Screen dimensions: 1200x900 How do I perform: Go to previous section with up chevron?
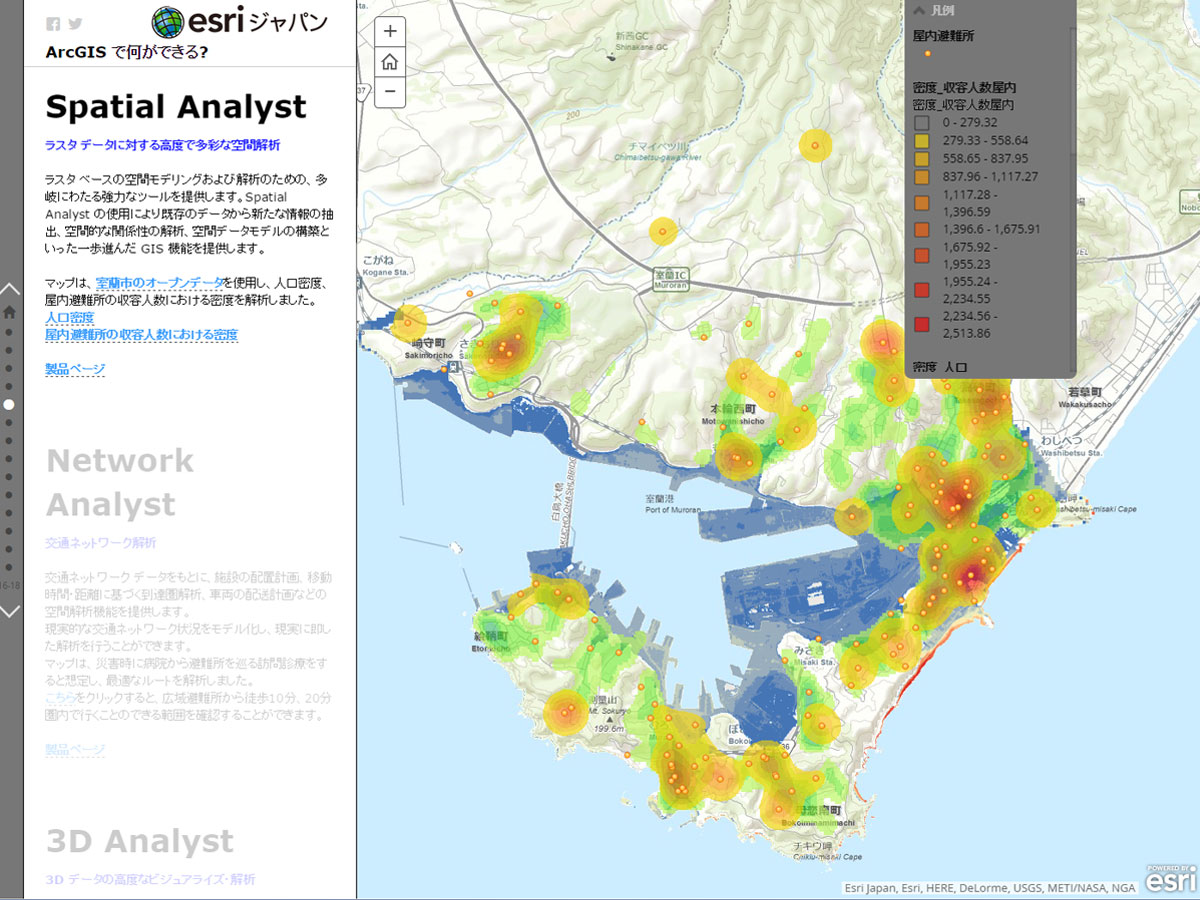pyautogui.click(x=9, y=289)
